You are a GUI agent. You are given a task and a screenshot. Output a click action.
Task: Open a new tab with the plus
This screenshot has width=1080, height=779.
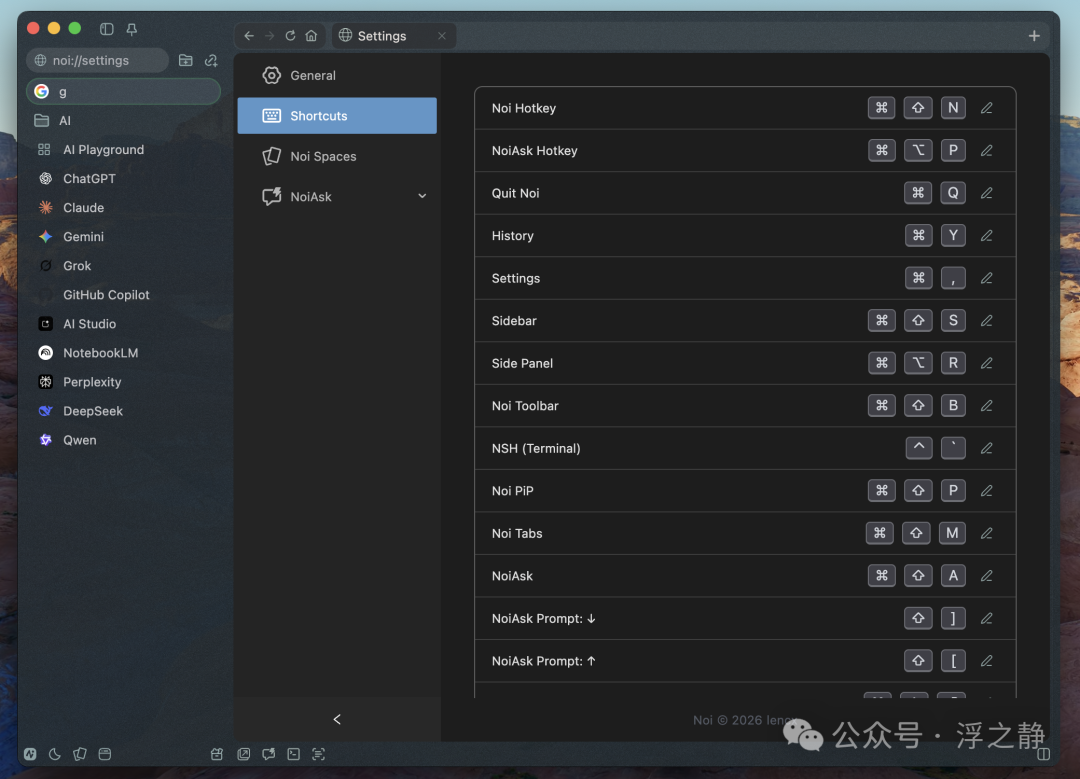click(1034, 36)
